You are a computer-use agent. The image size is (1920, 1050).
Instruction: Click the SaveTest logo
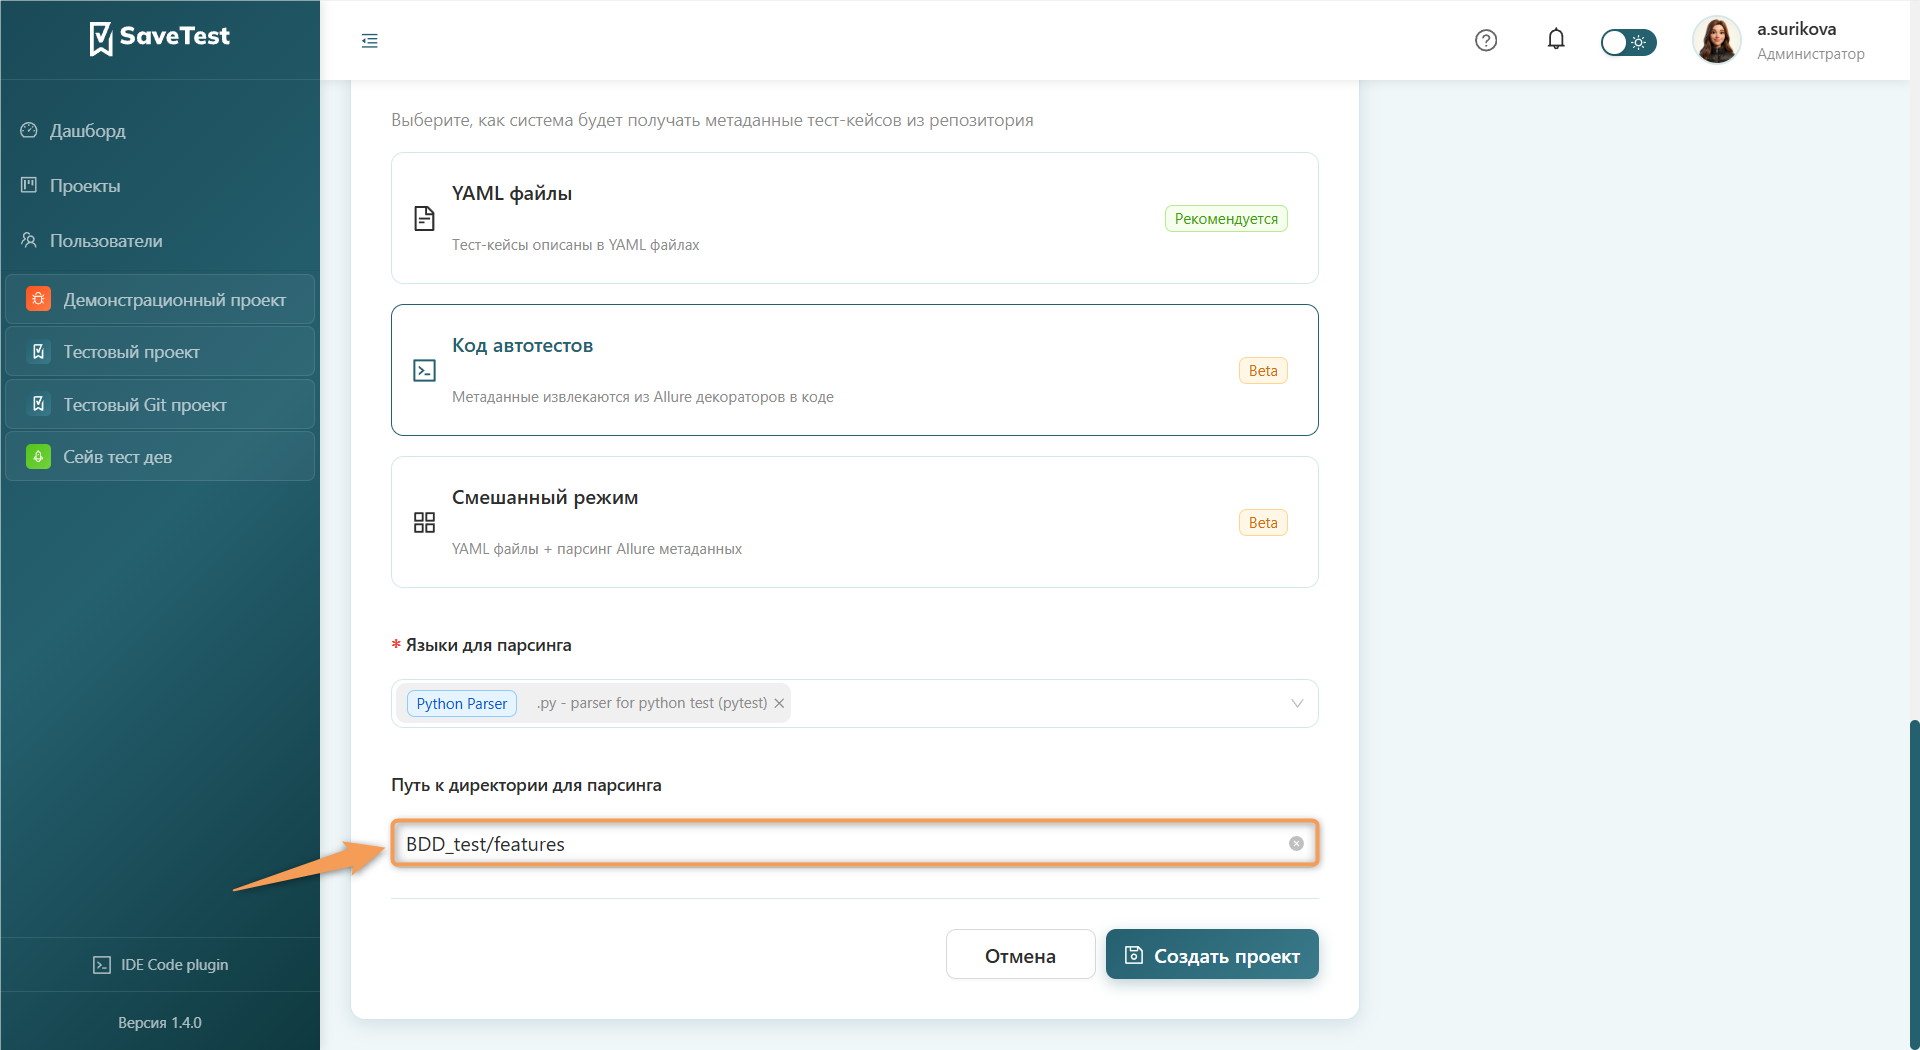(x=160, y=38)
